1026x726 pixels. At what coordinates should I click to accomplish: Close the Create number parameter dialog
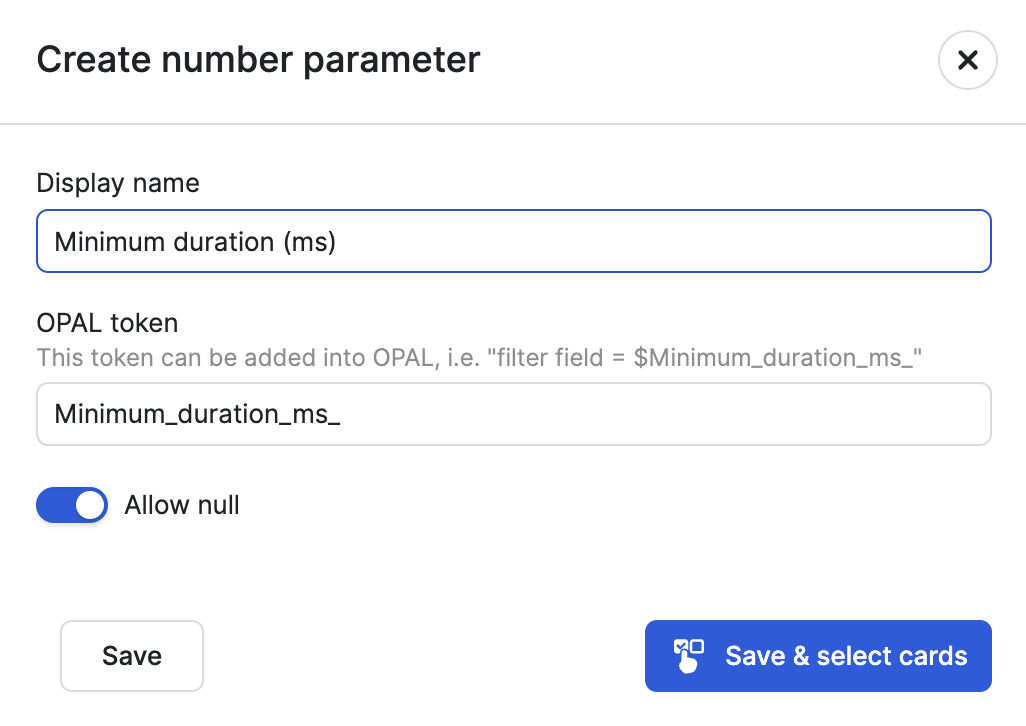(x=967, y=60)
